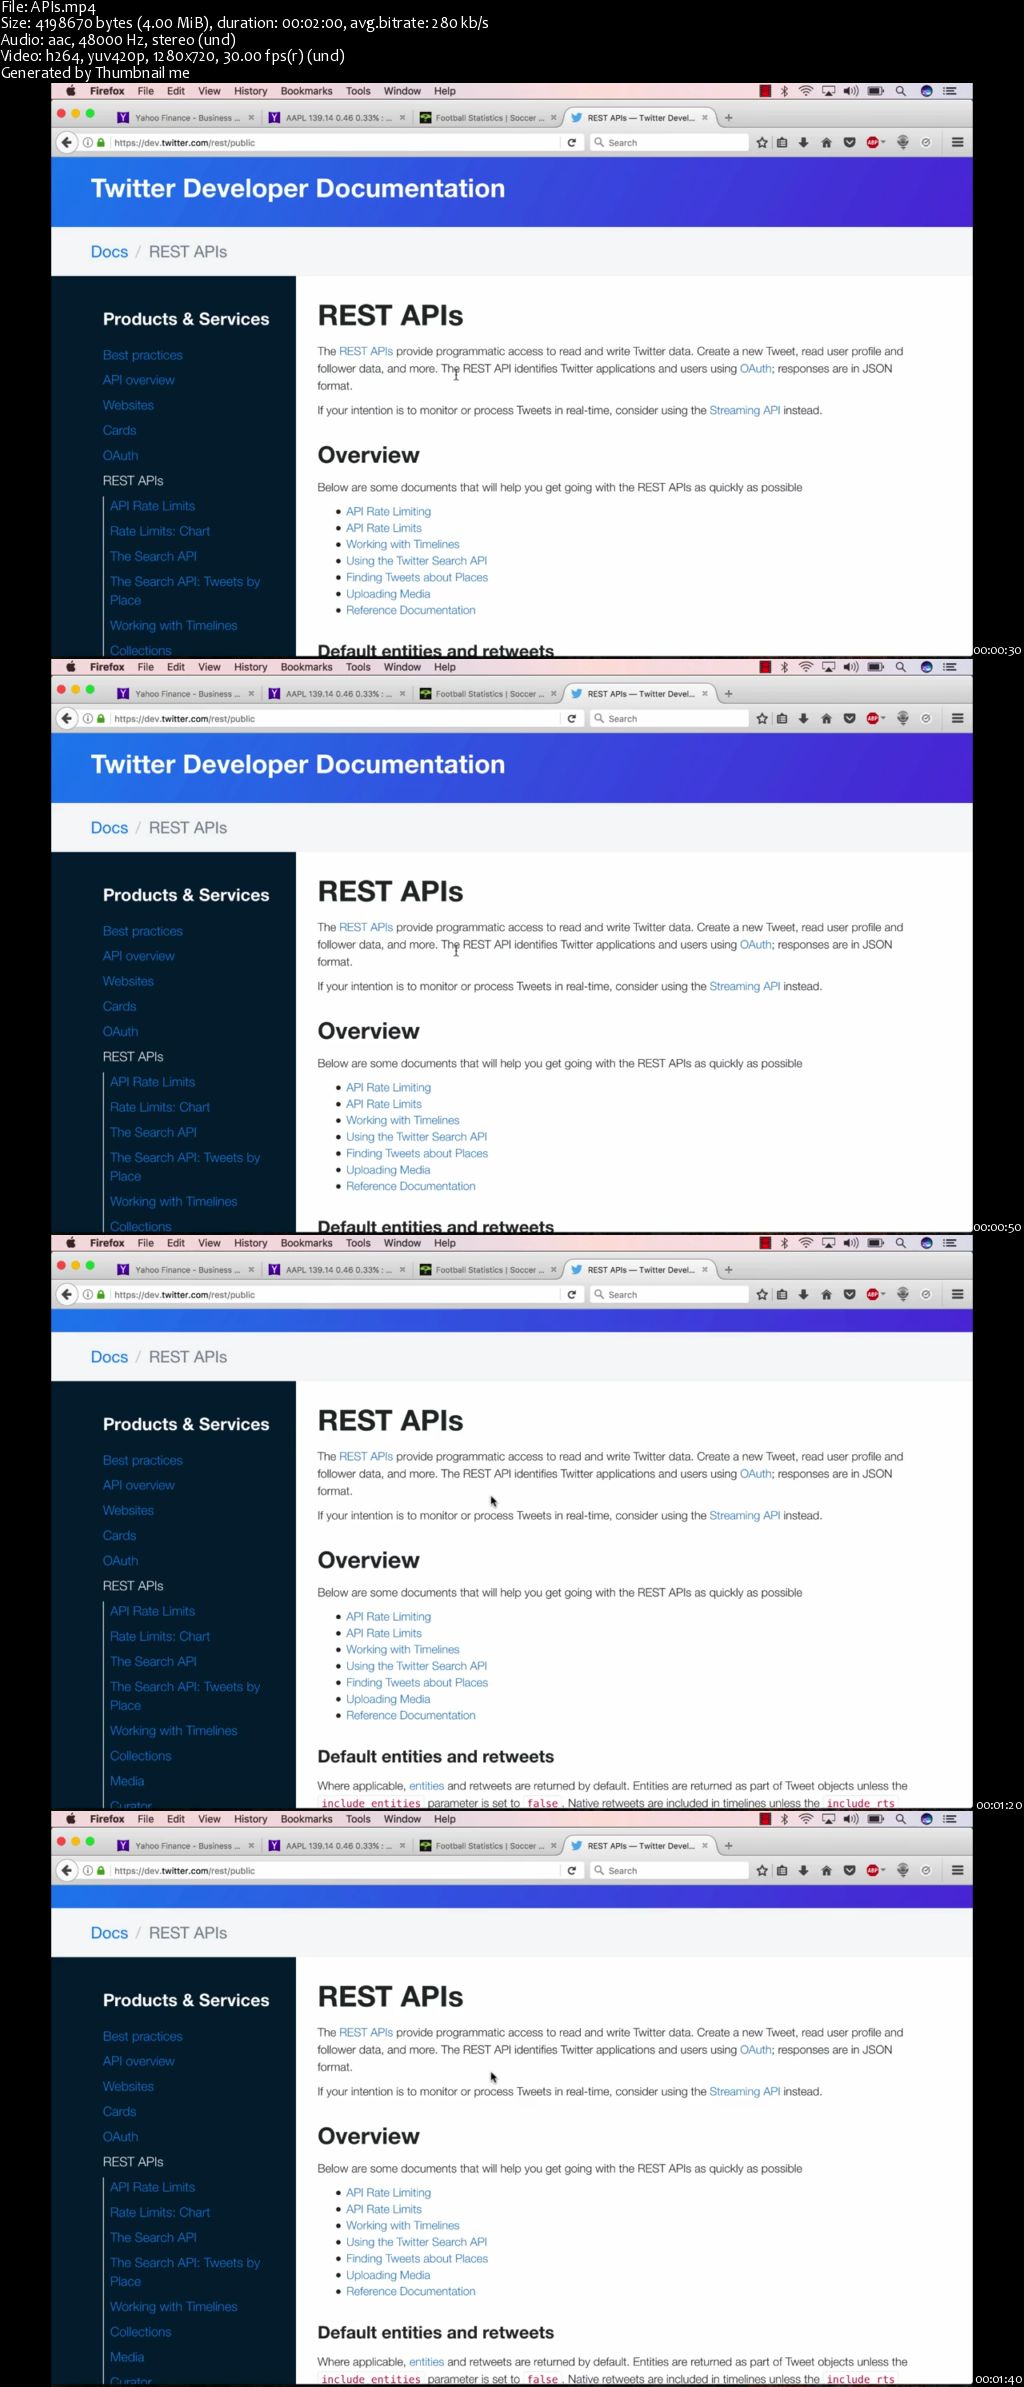
Task: Click the Search box in the 00:00:30 frame toolbar
Action: pos(668,143)
